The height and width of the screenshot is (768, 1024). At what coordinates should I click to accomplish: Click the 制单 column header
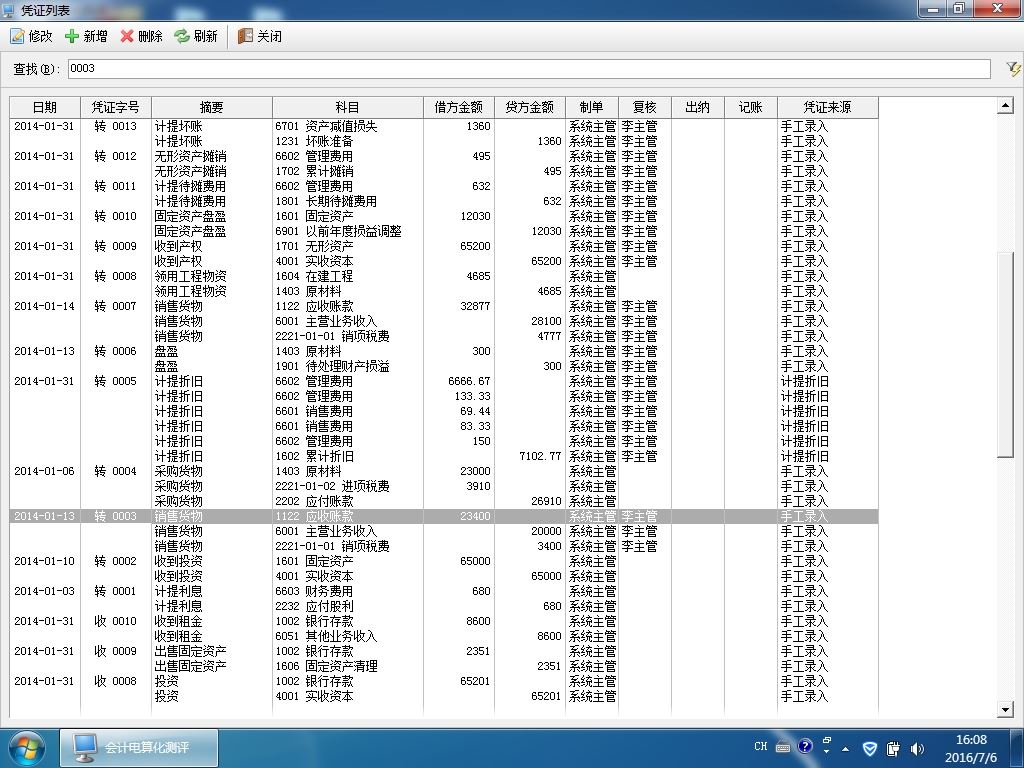coord(592,107)
